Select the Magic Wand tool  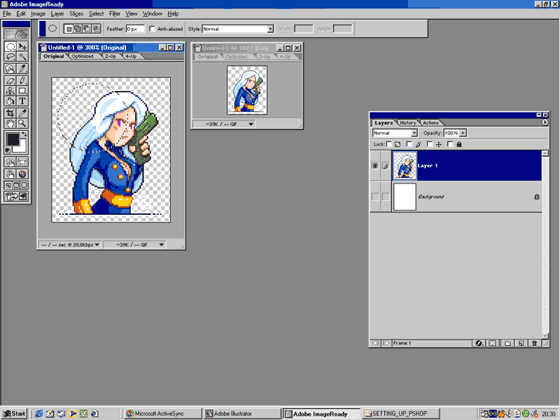point(22,57)
